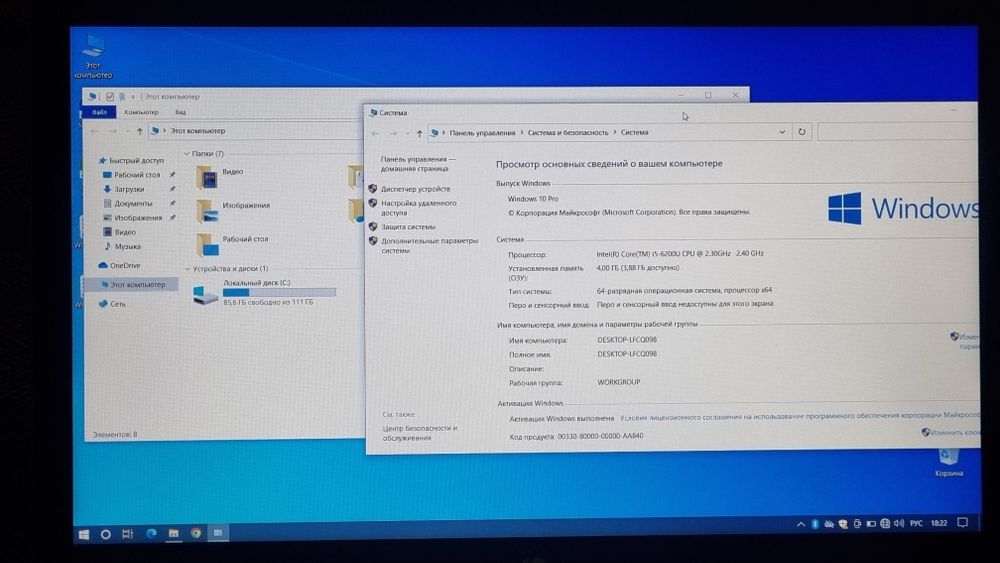Click the battery tray icon
Image resolution: width=1000 pixels, height=563 pixels.
click(x=871, y=524)
